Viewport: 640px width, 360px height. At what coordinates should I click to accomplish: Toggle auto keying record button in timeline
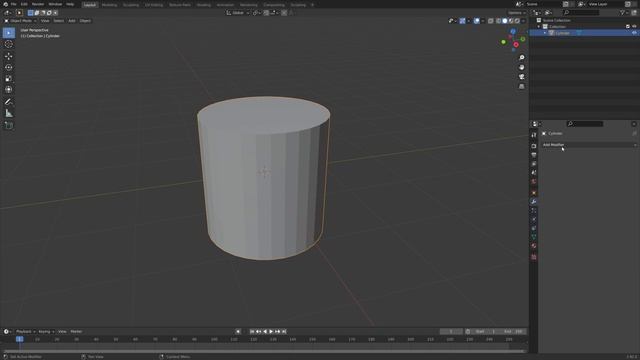238,332
